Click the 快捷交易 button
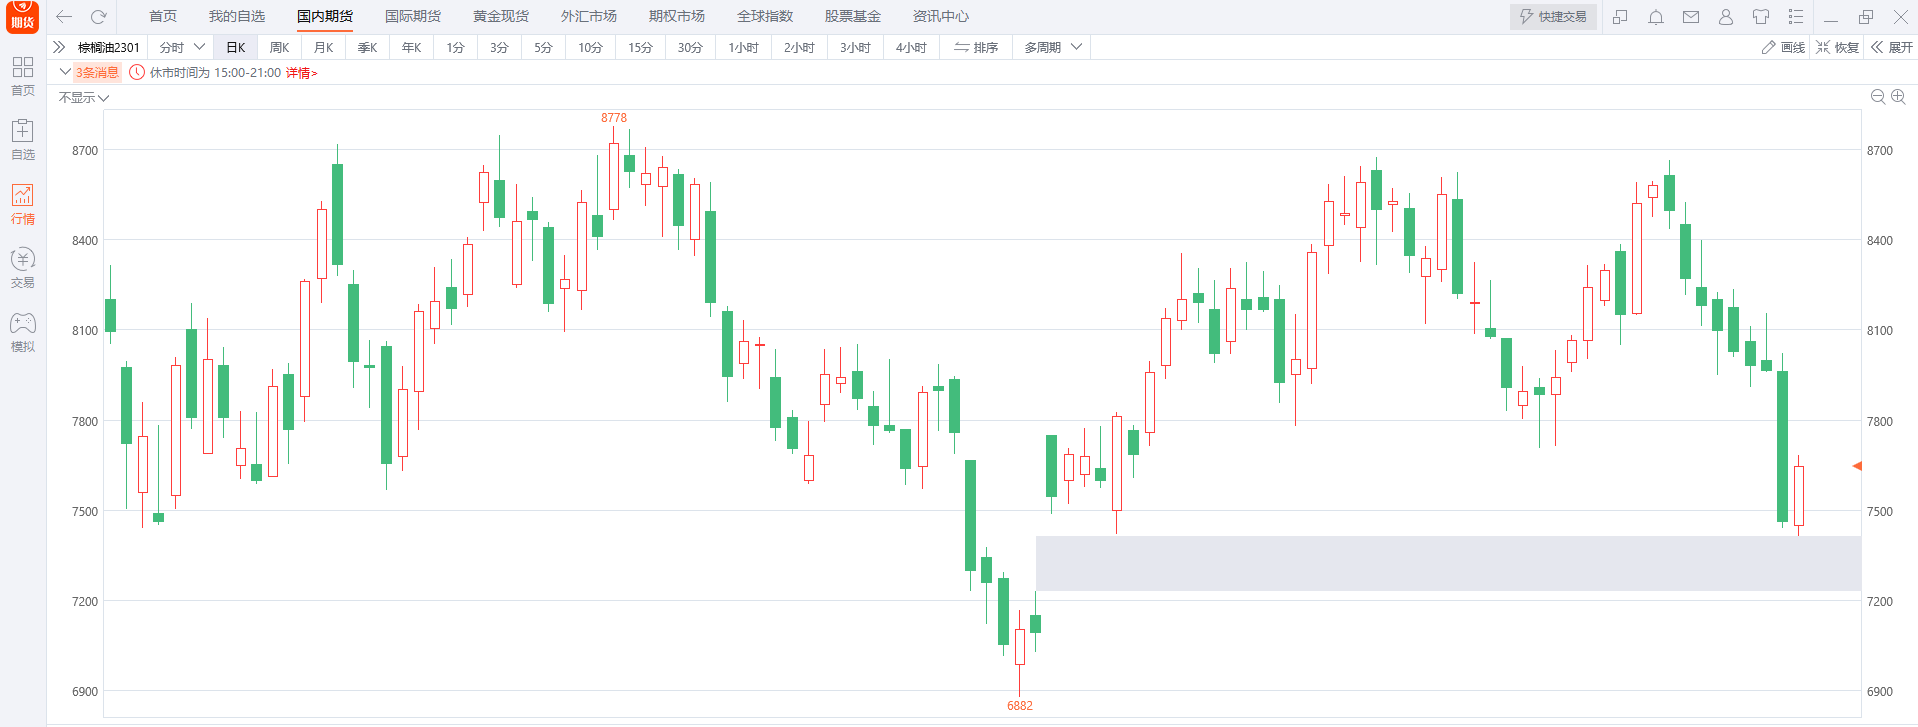Viewport: 1918px width, 727px height. [x=1553, y=17]
